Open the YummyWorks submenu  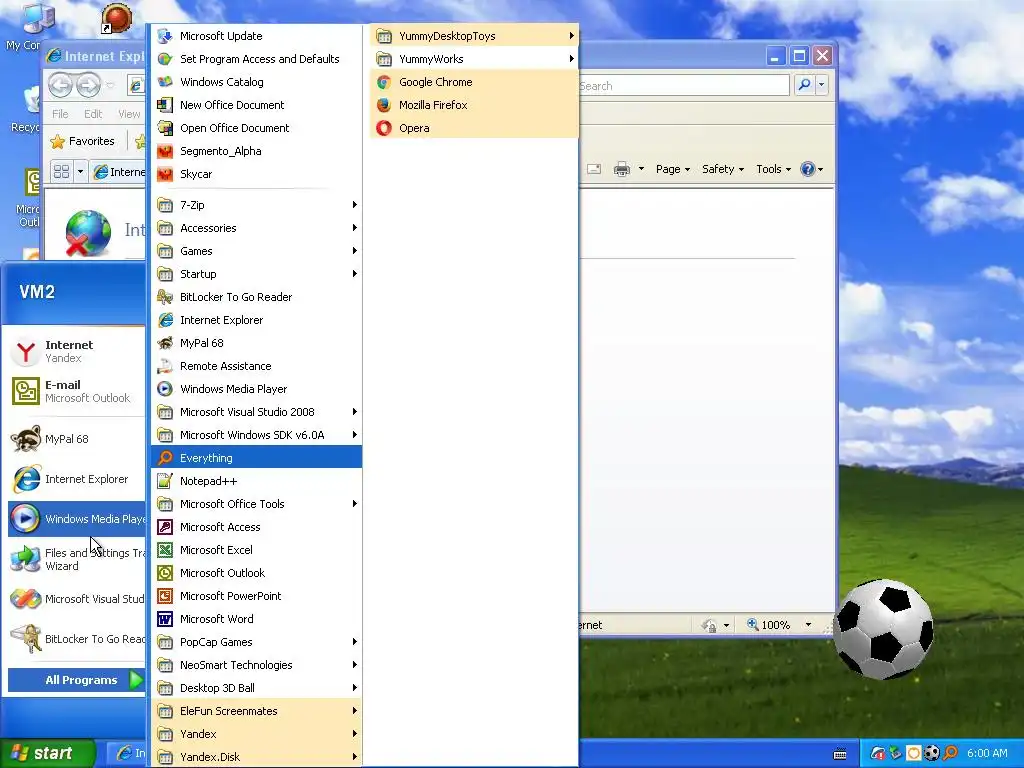(474, 59)
